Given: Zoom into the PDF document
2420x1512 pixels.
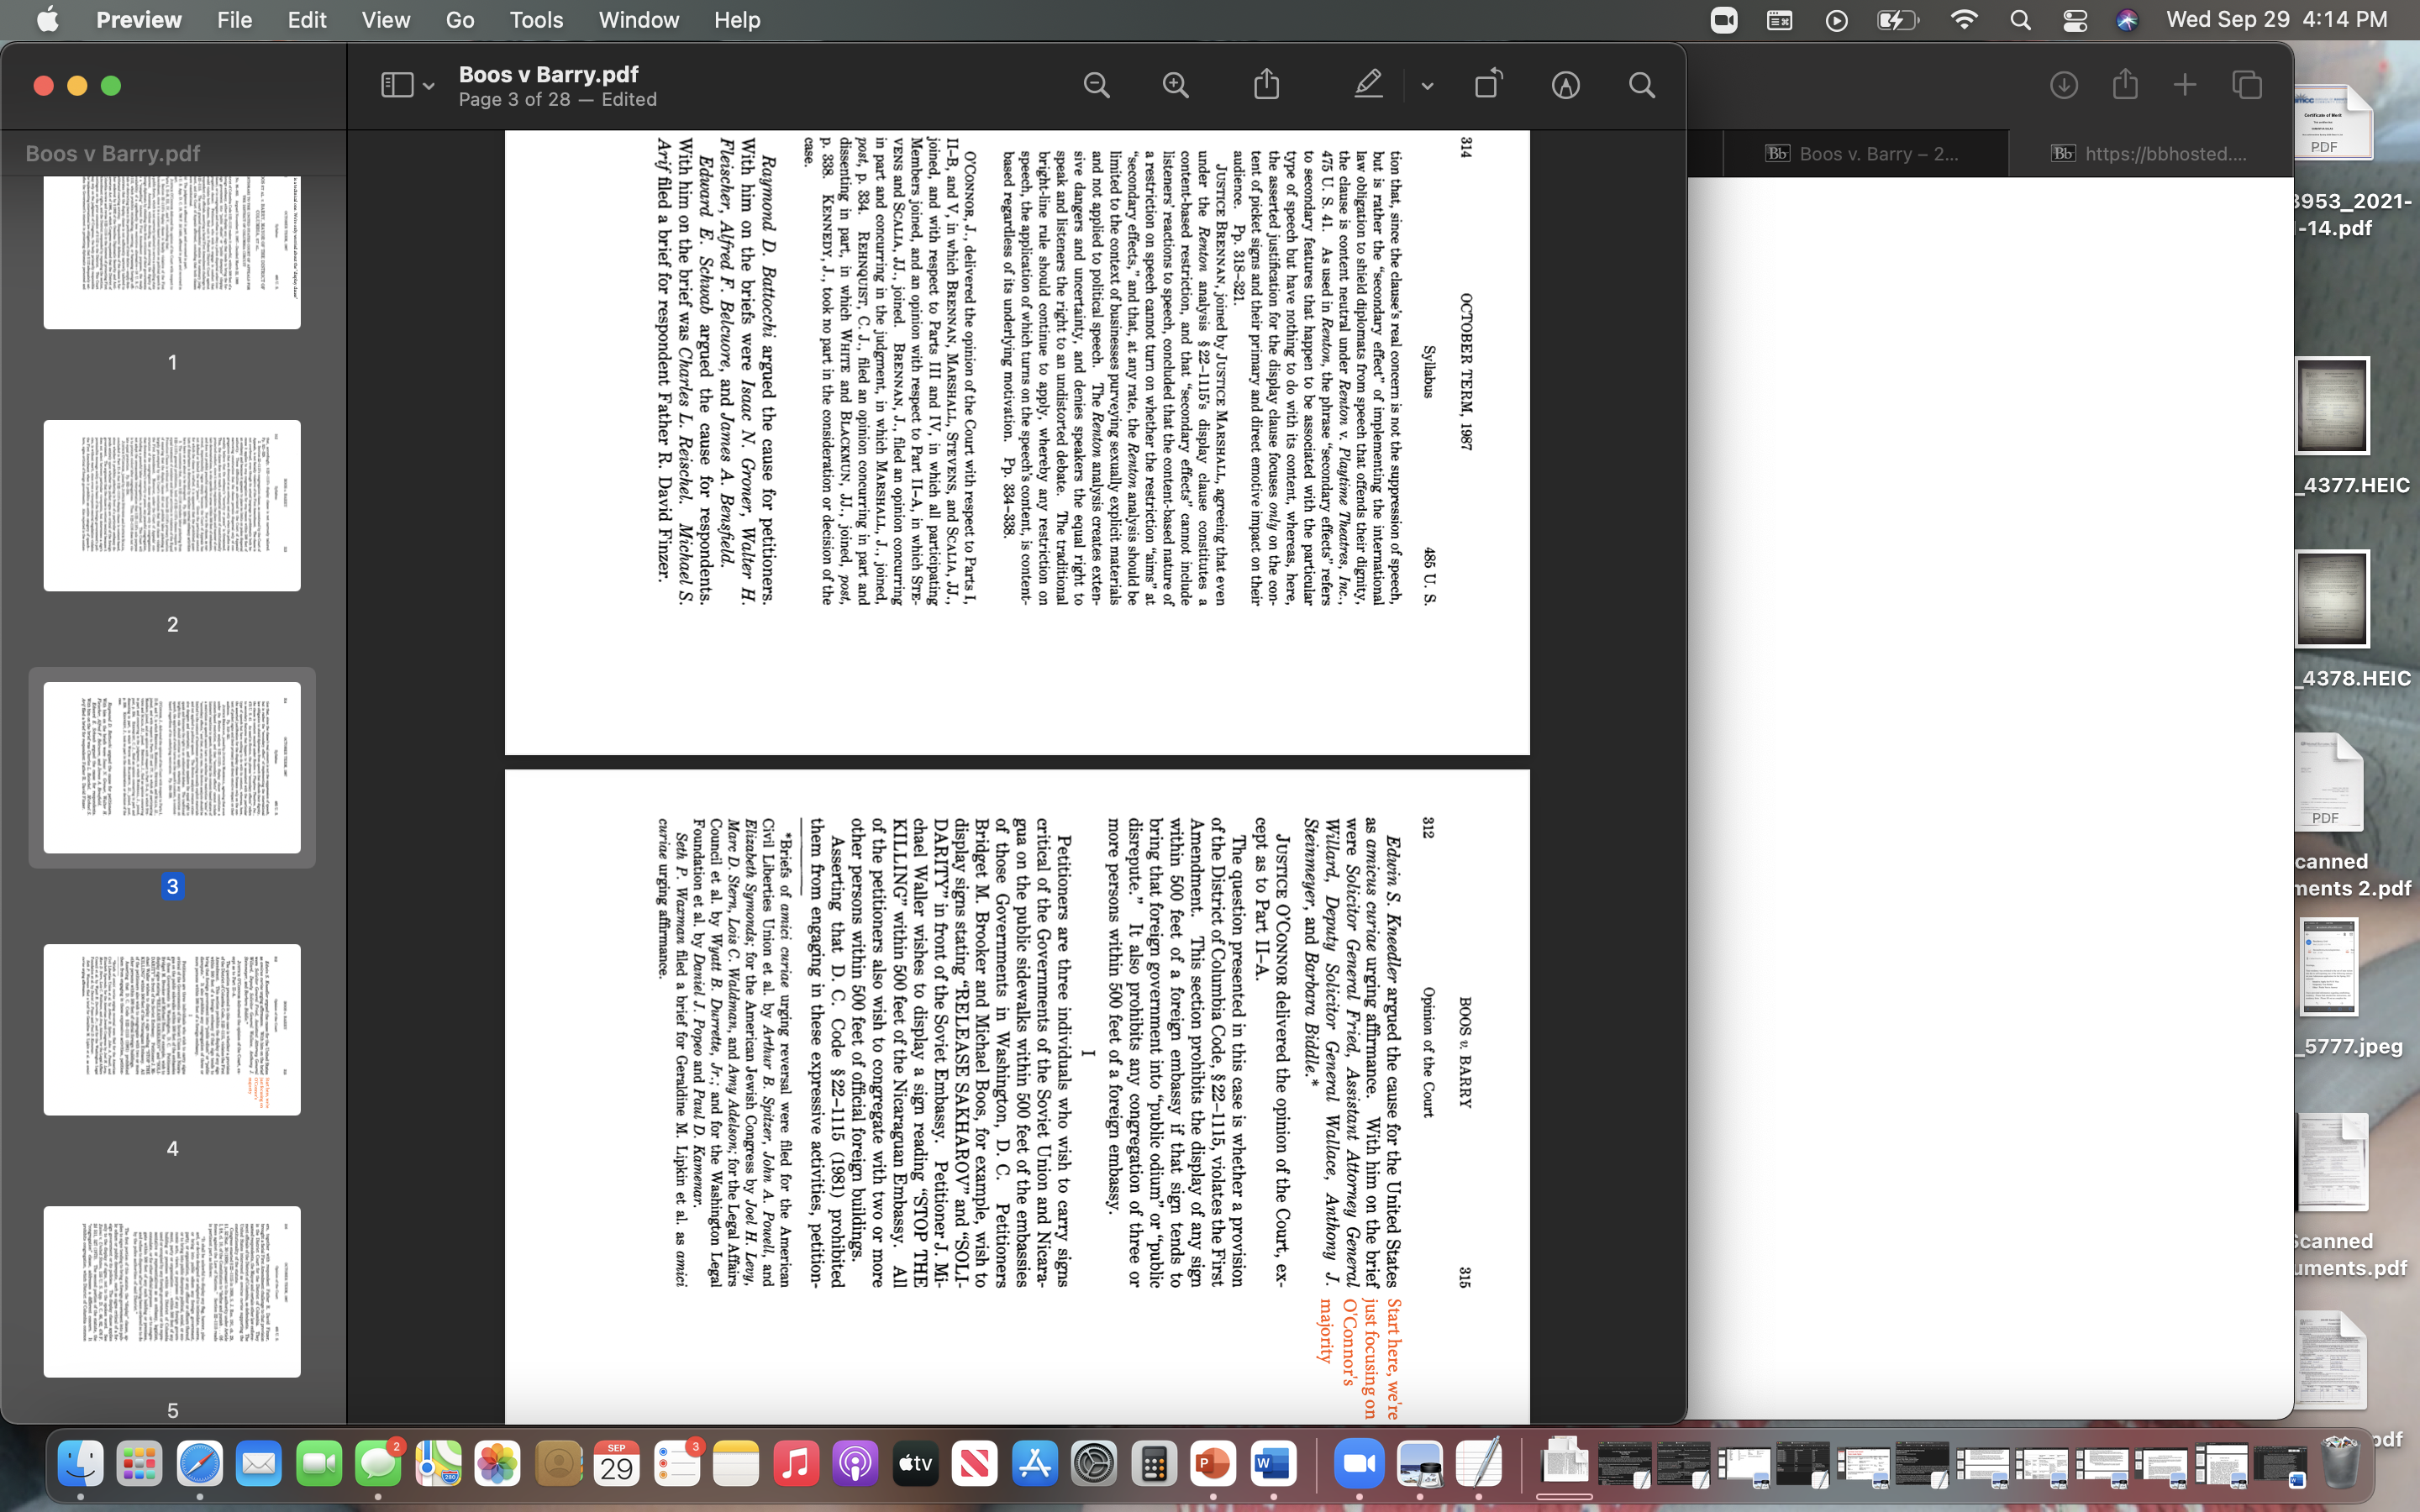Looking at the screenshot, I should [x=1175, y=84].
